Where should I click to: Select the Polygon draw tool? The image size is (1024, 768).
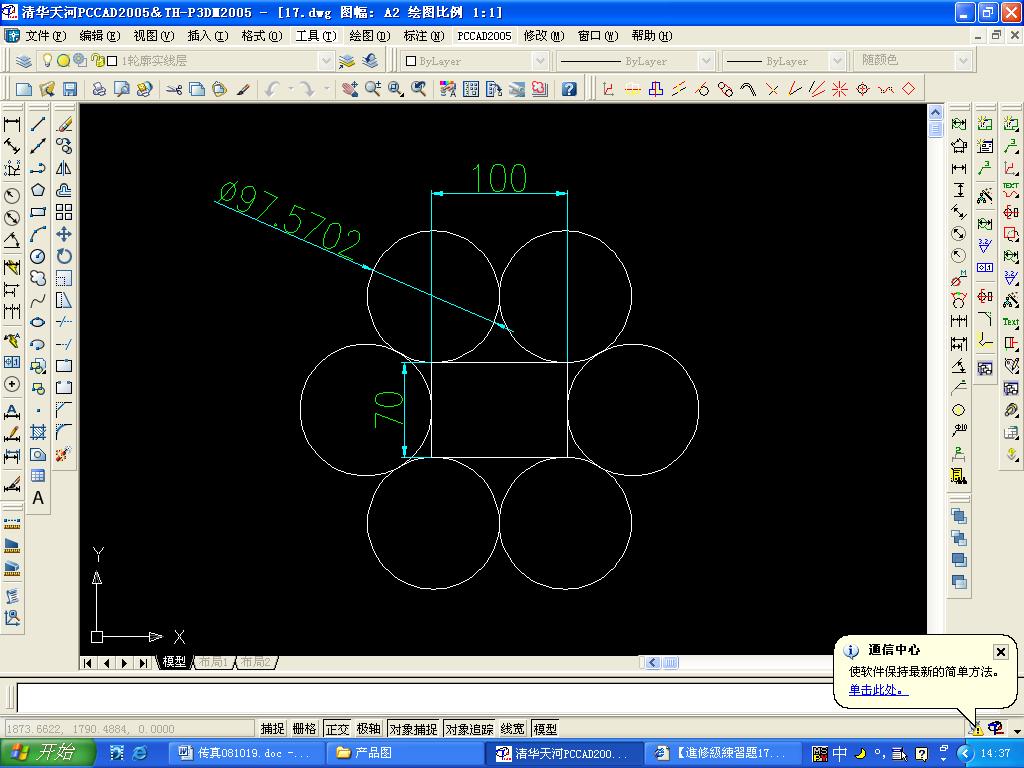coord(38,190)
